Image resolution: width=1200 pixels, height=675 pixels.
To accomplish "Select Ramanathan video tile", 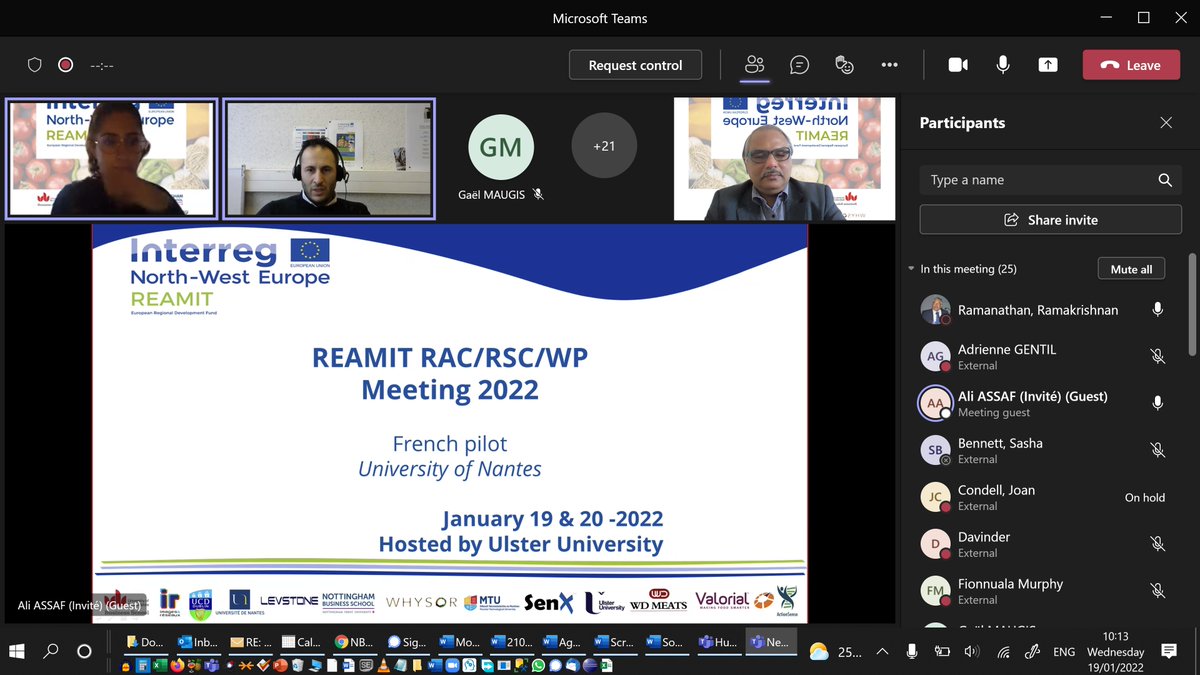I will pos(785,158).
